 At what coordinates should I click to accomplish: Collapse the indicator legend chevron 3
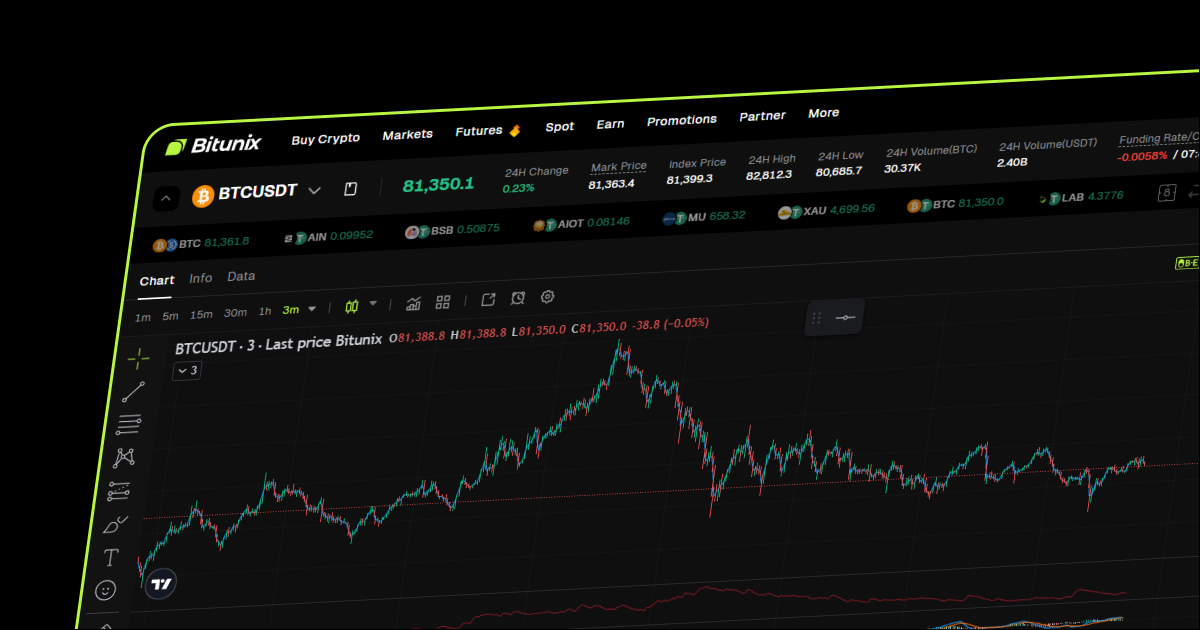point(187,371)
